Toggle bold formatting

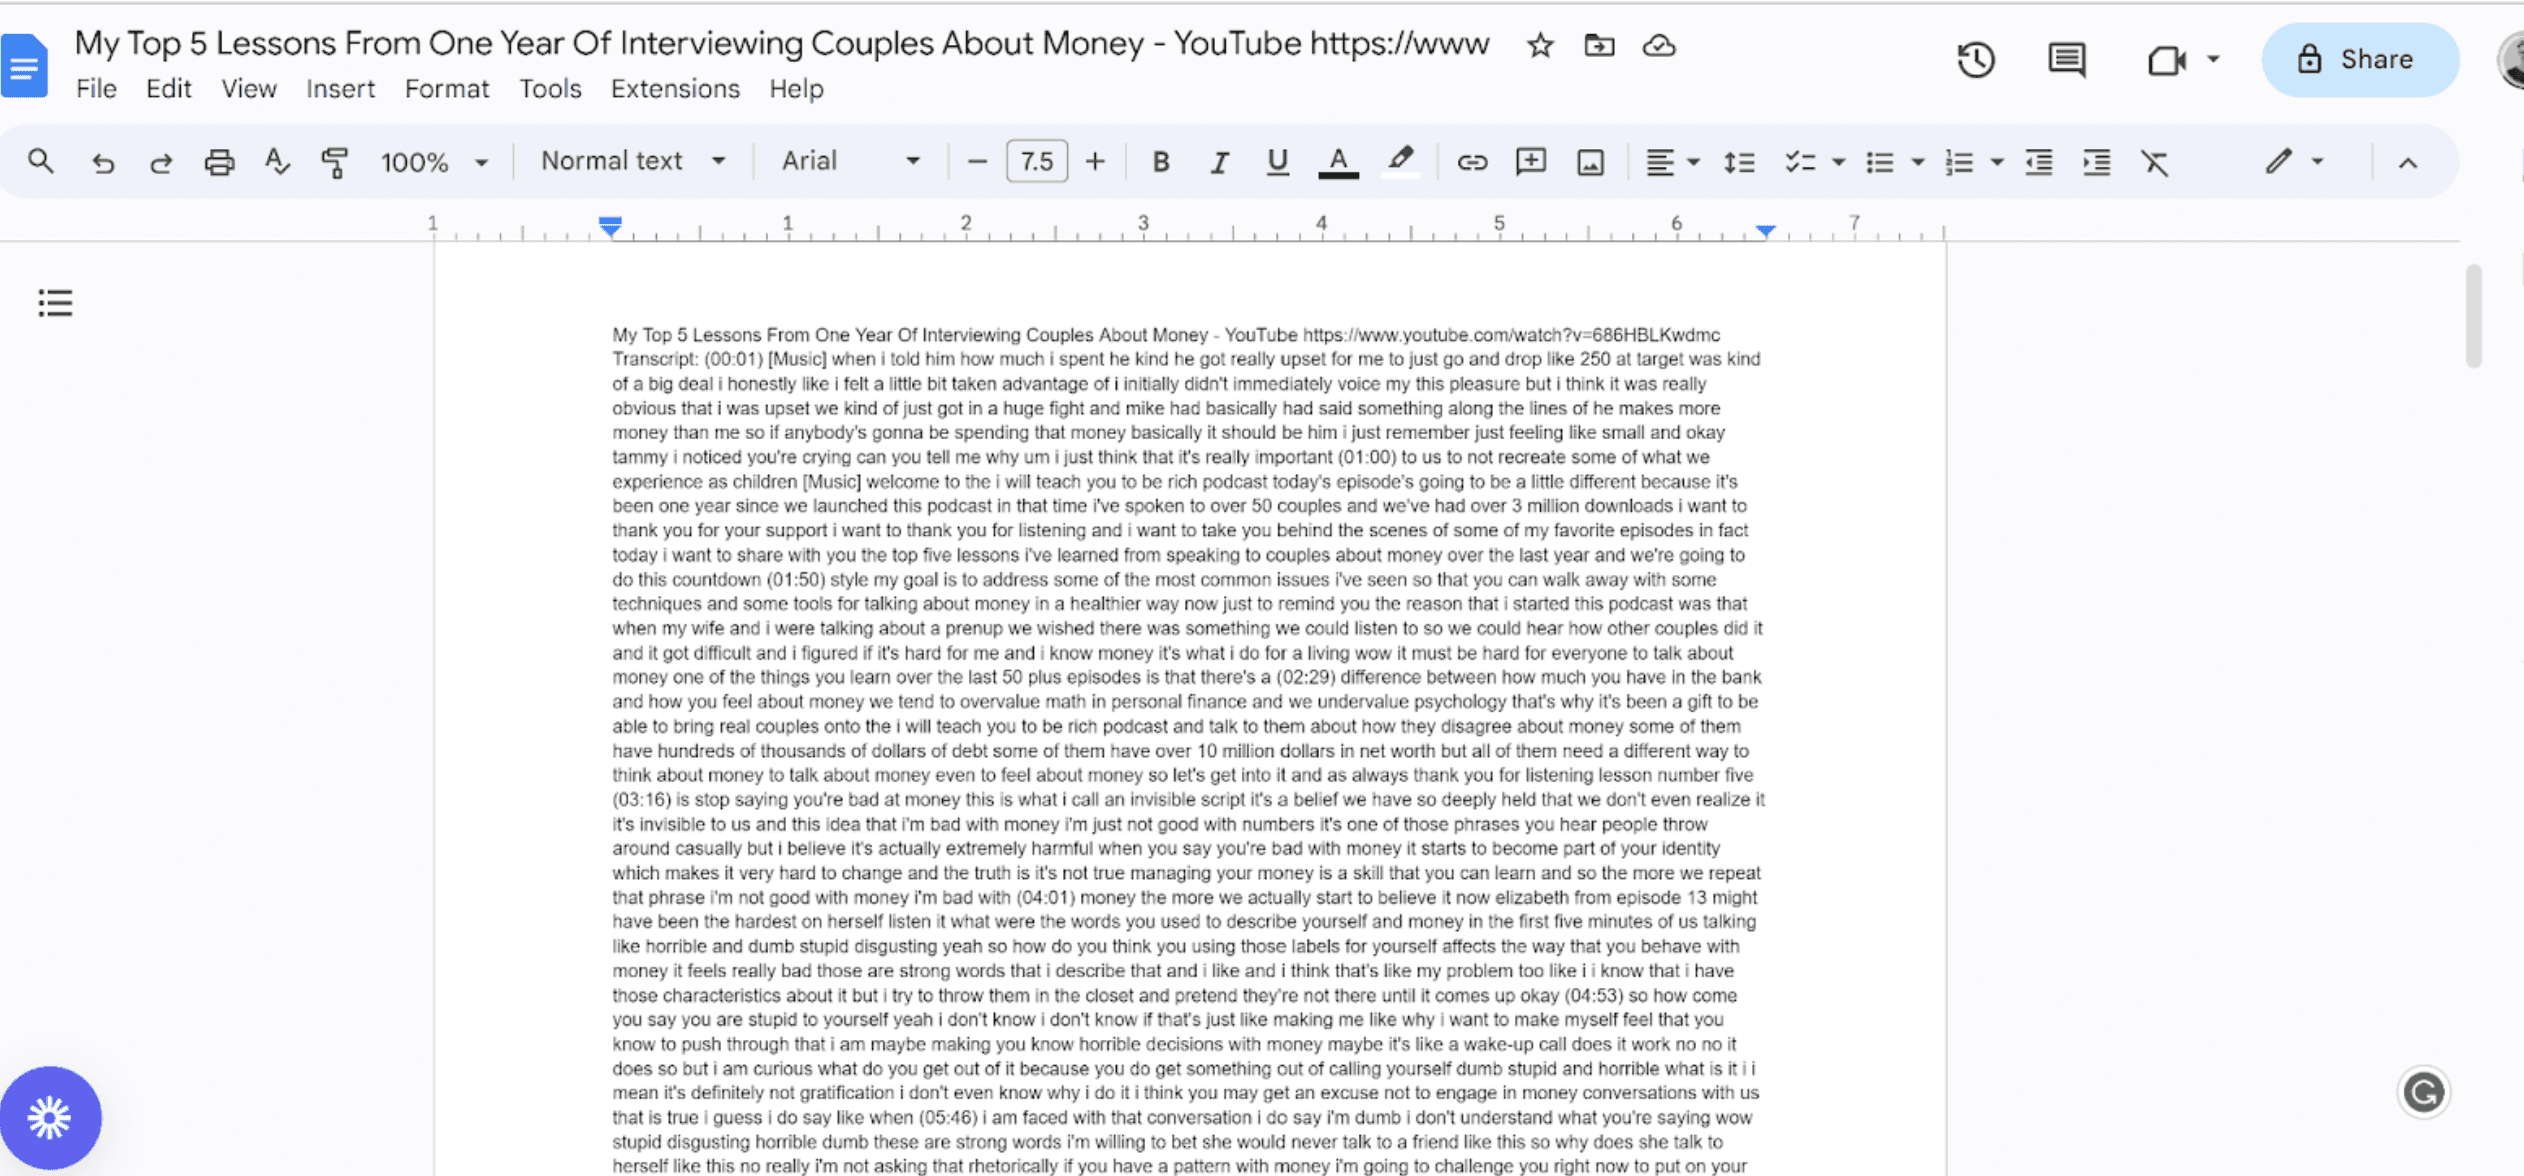point(1160,162)
